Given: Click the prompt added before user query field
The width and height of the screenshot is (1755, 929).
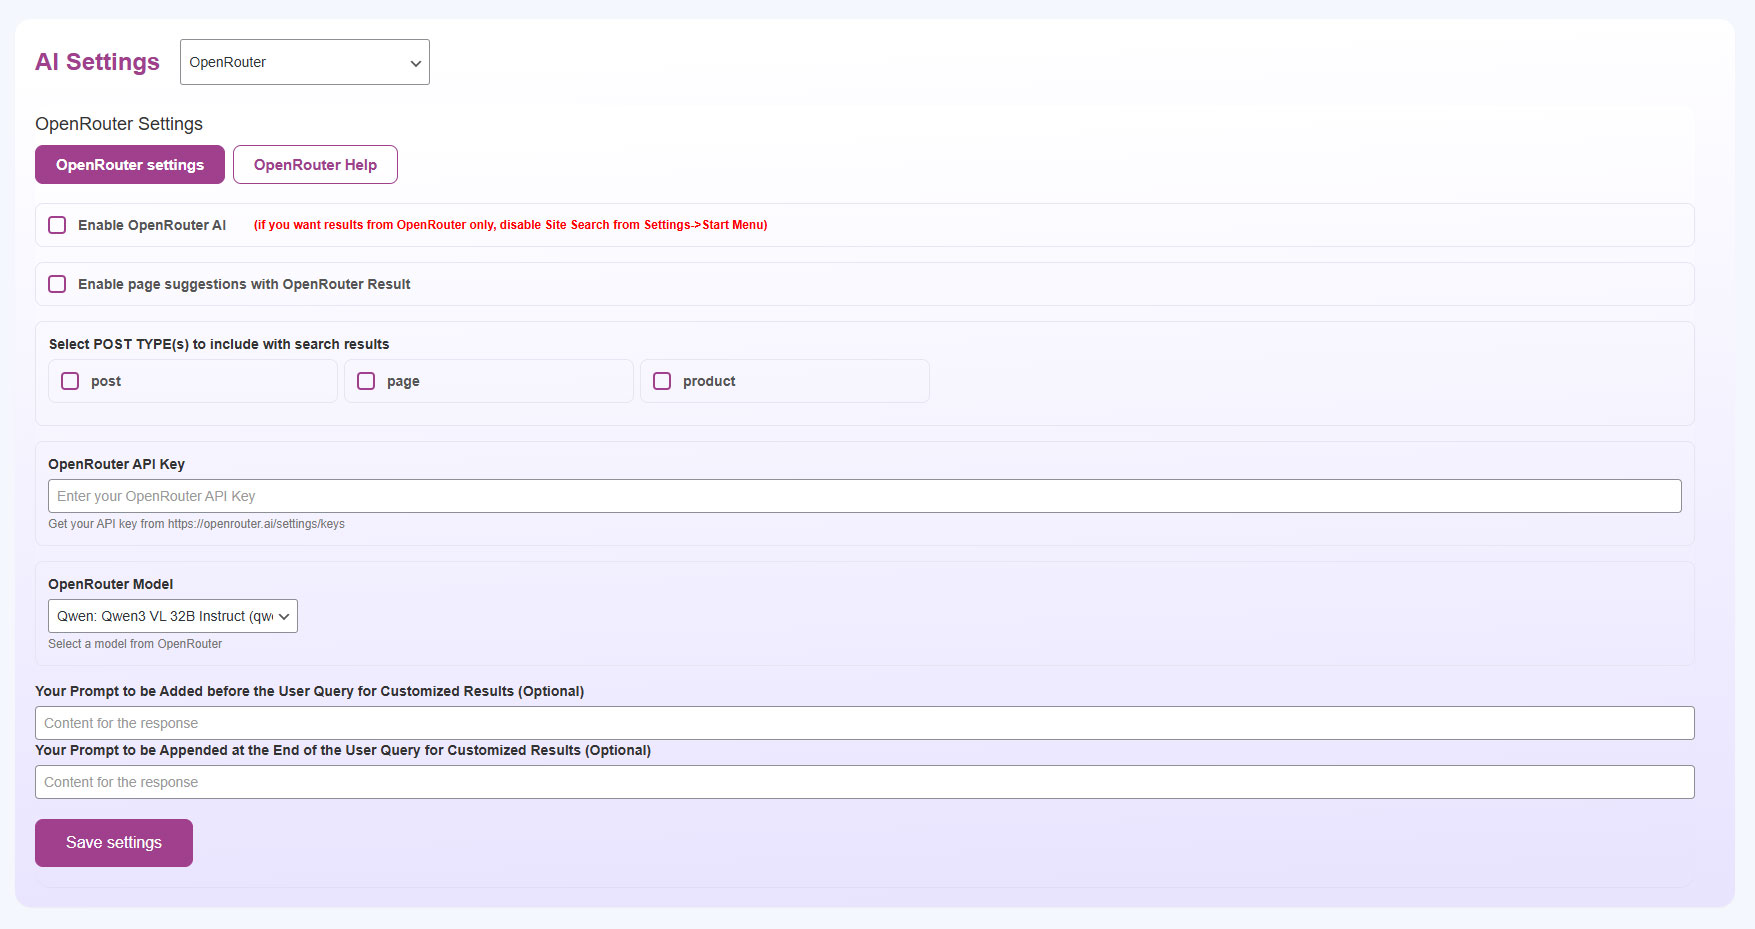Looking at the screenshot, I should point(864,723).
